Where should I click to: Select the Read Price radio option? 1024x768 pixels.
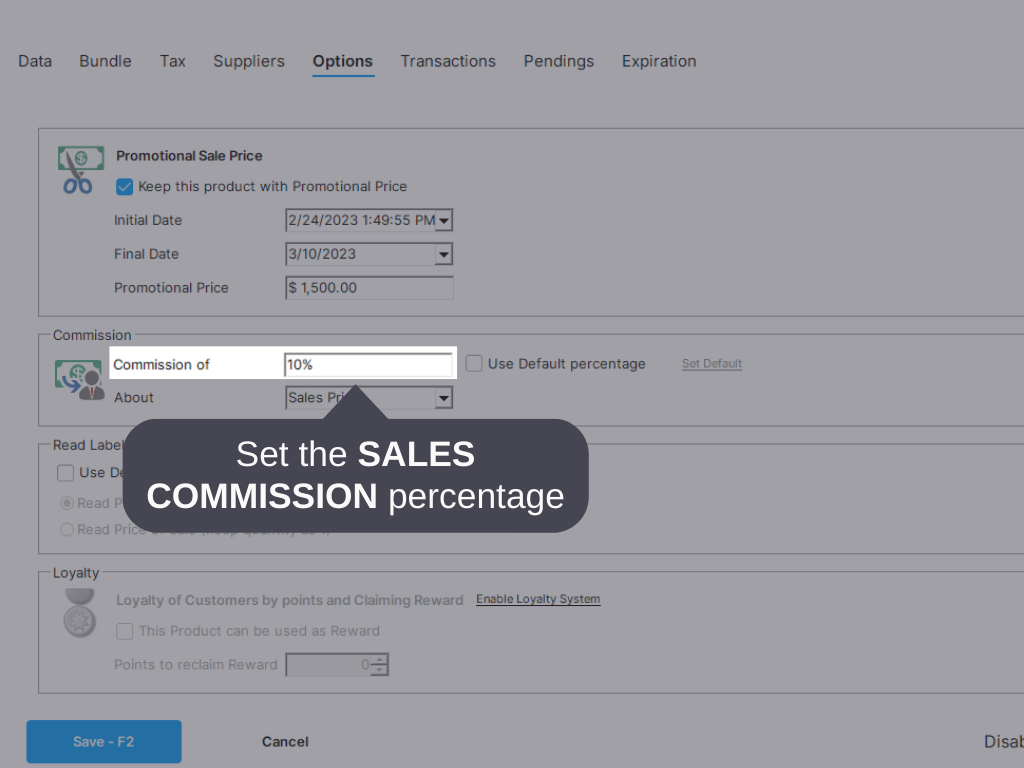tap(67, 529)
